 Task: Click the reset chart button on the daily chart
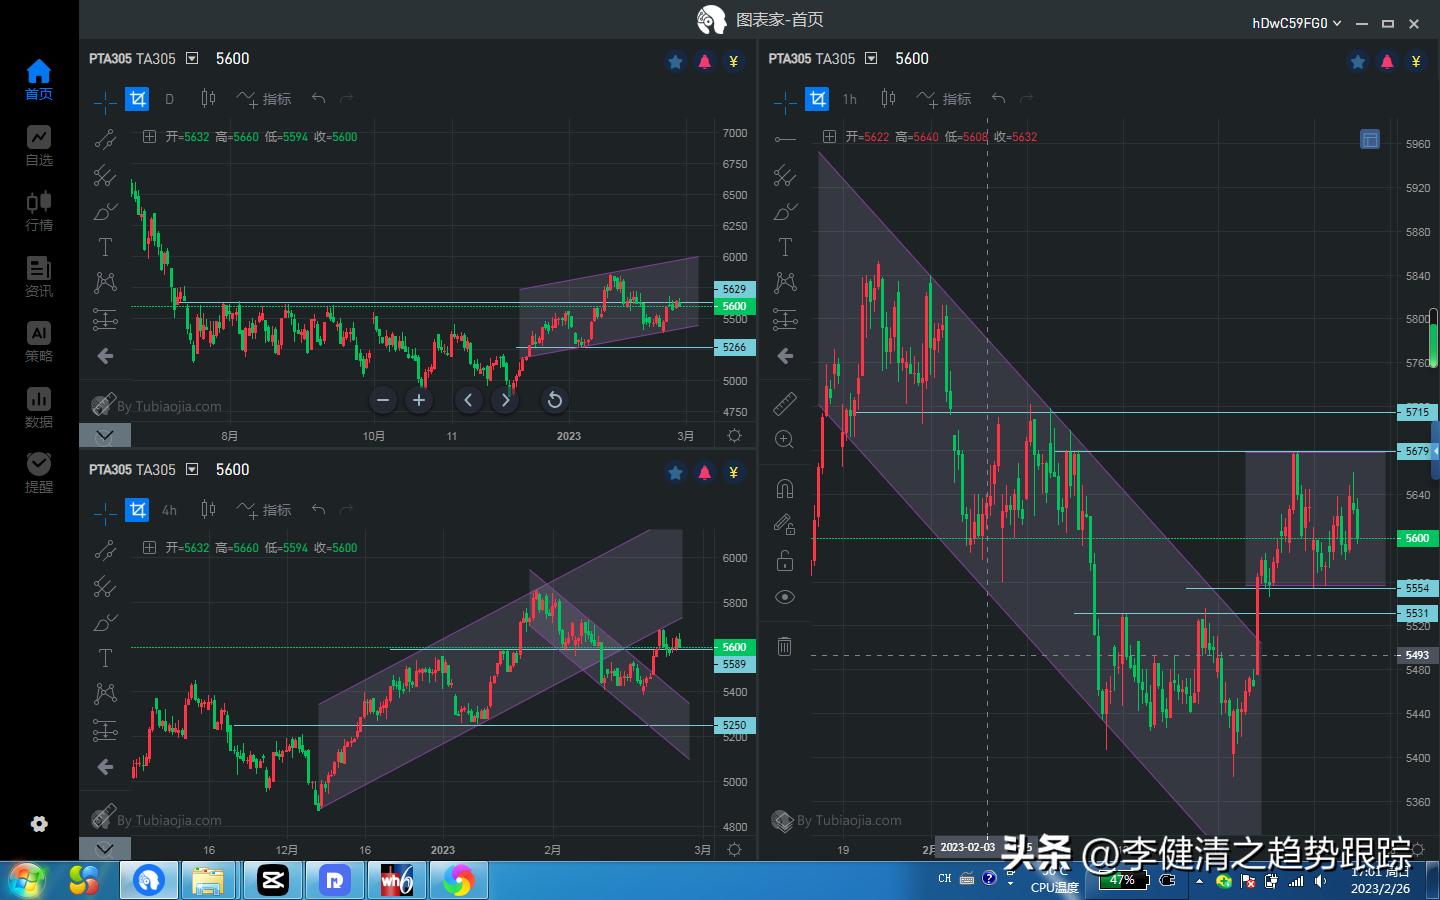(x=554, y=400)
